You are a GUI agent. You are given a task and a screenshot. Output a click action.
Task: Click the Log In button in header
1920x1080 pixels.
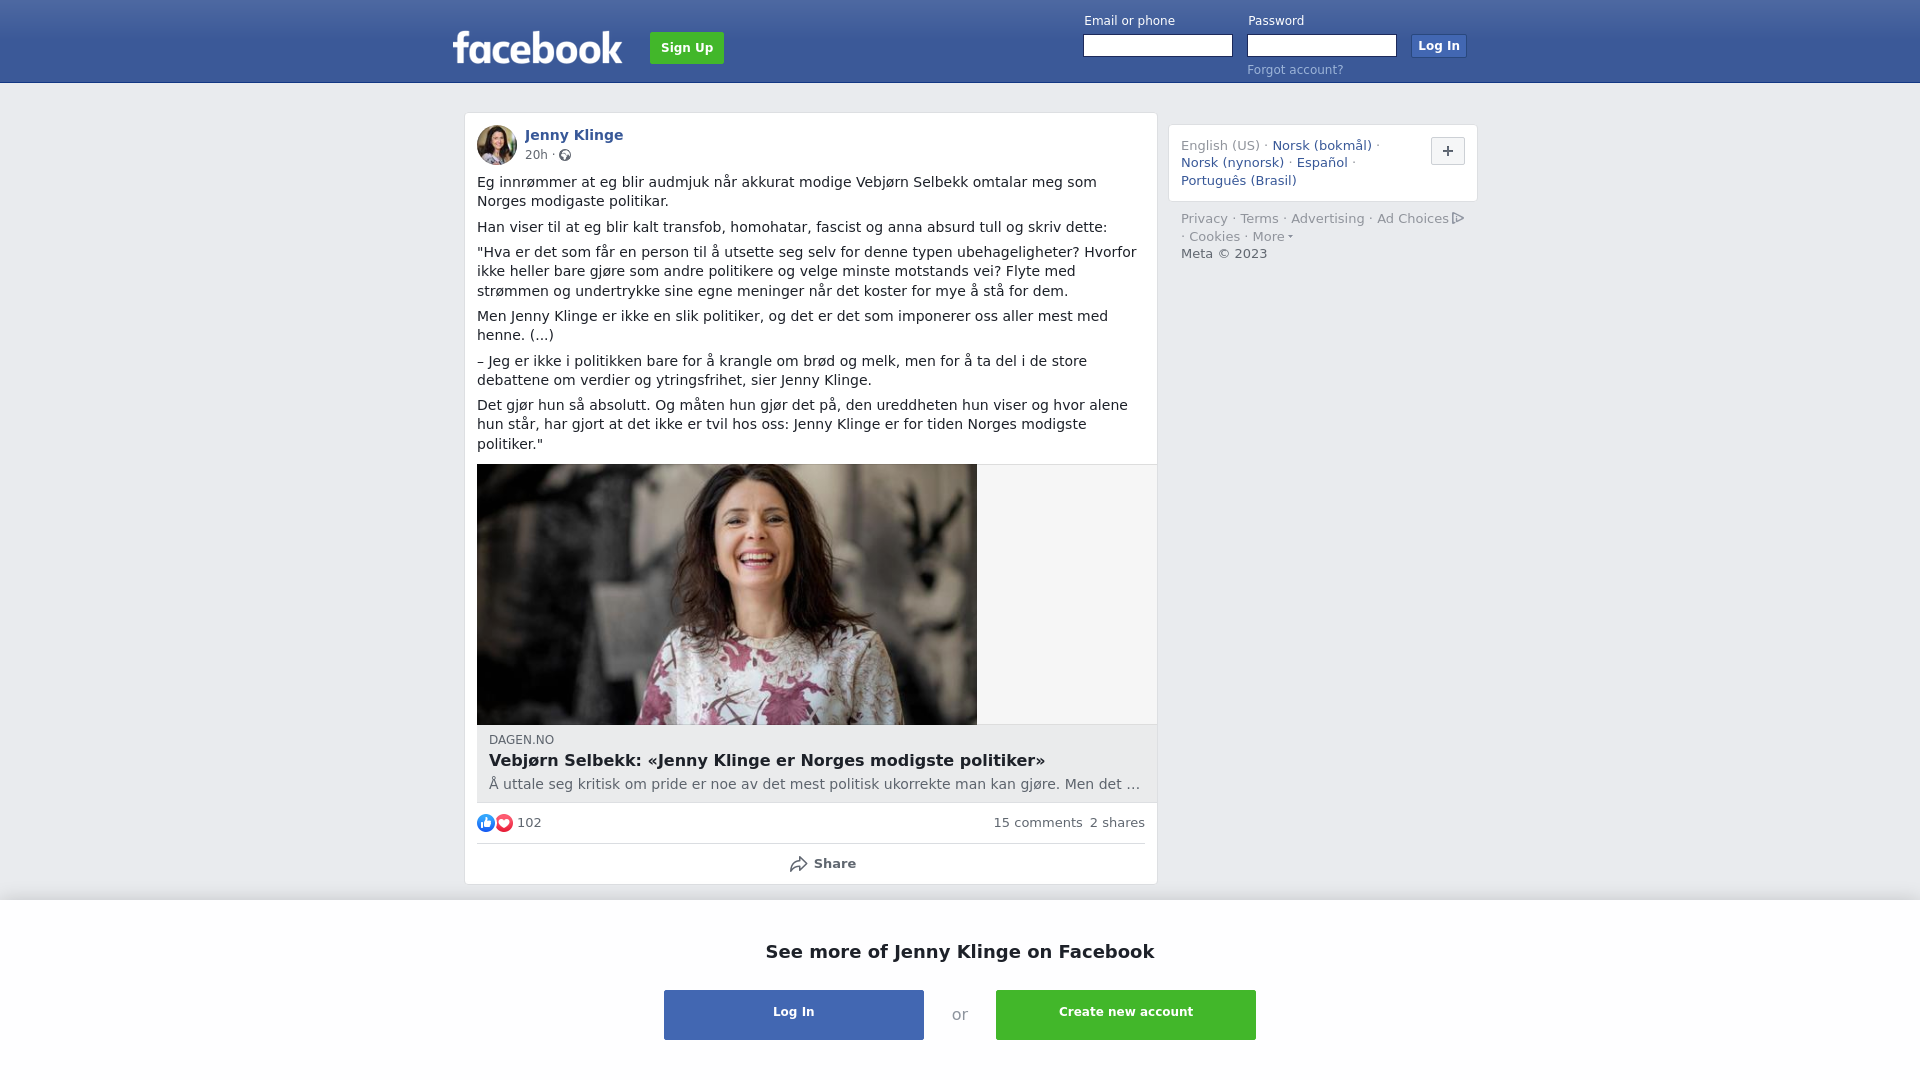[1439, 46]
